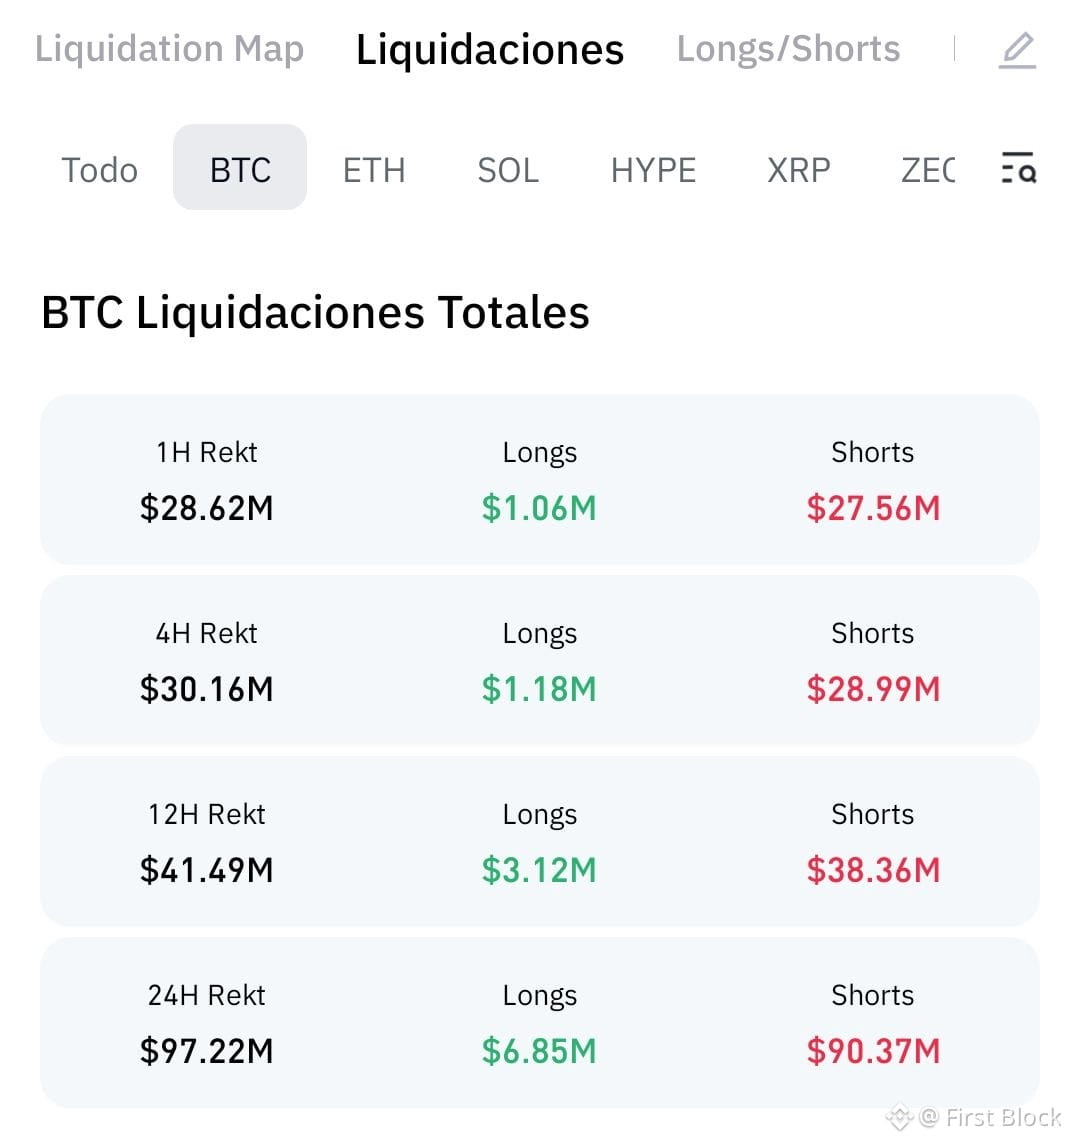Choose the BTC coin filter
This screenshot has height=1142, width=1069.
(x=240, y=168)
